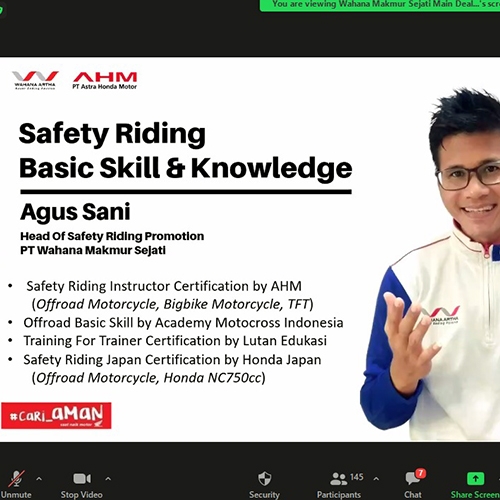
Task: Click the AHM Astra Honda Motor logo
Action: [x=105, y=80]
